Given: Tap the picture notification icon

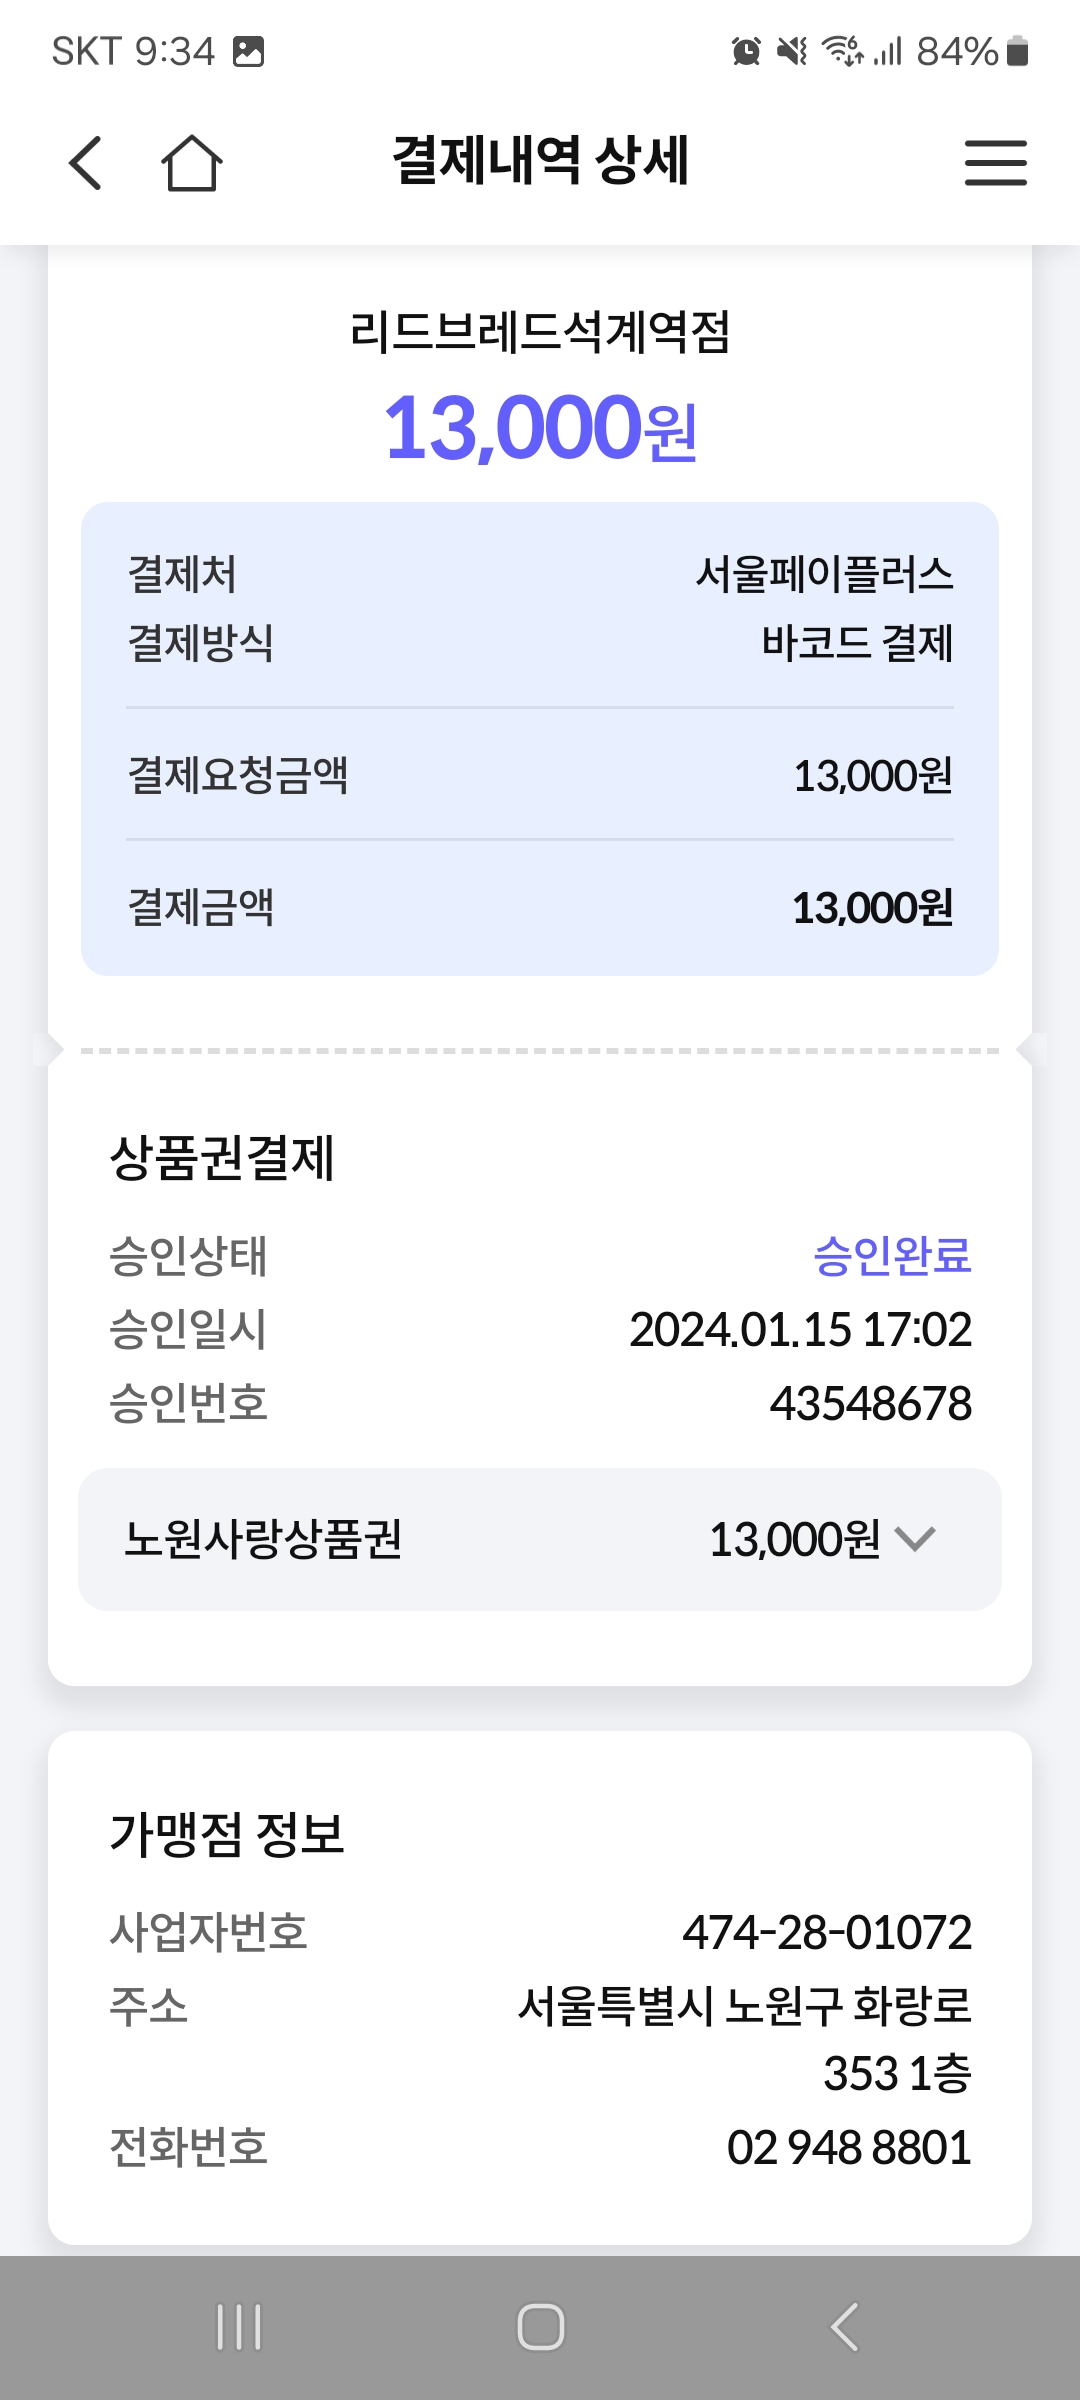Looking at the screenshot, I should click(x=248, y=51).
